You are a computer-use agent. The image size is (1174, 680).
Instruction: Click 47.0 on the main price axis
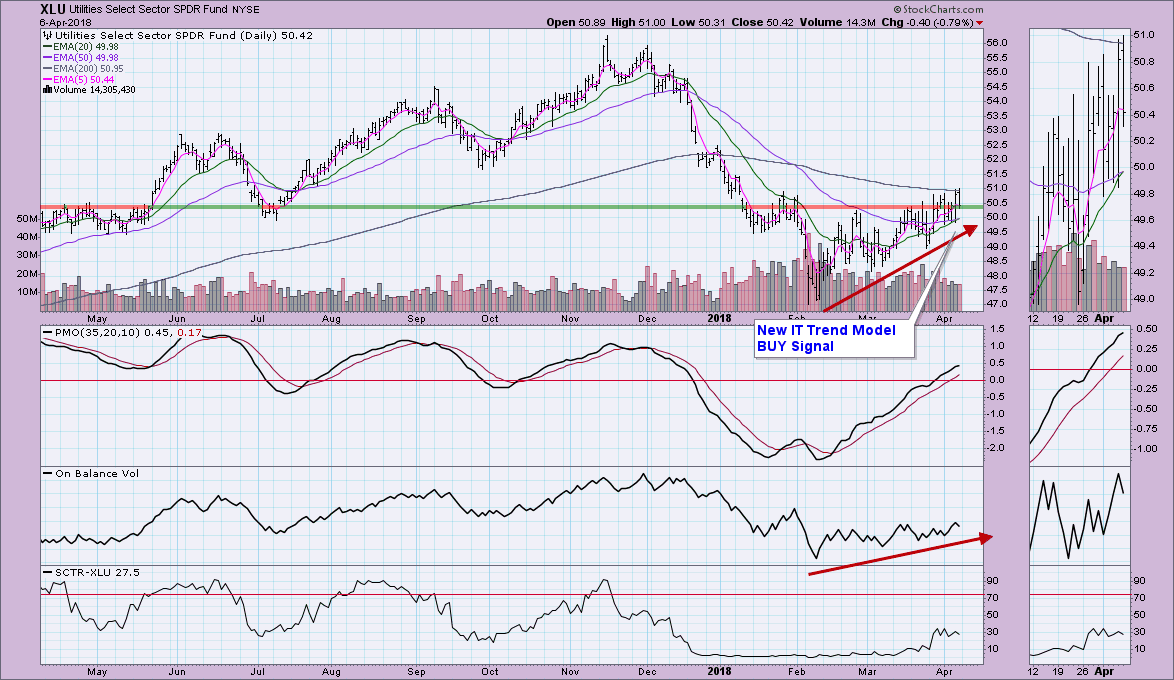[997, 304]
